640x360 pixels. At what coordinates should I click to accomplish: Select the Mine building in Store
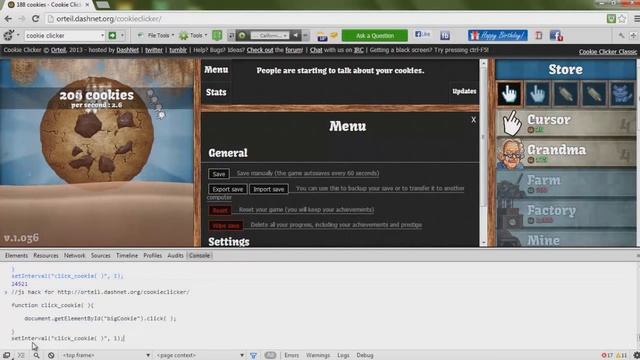566,238
